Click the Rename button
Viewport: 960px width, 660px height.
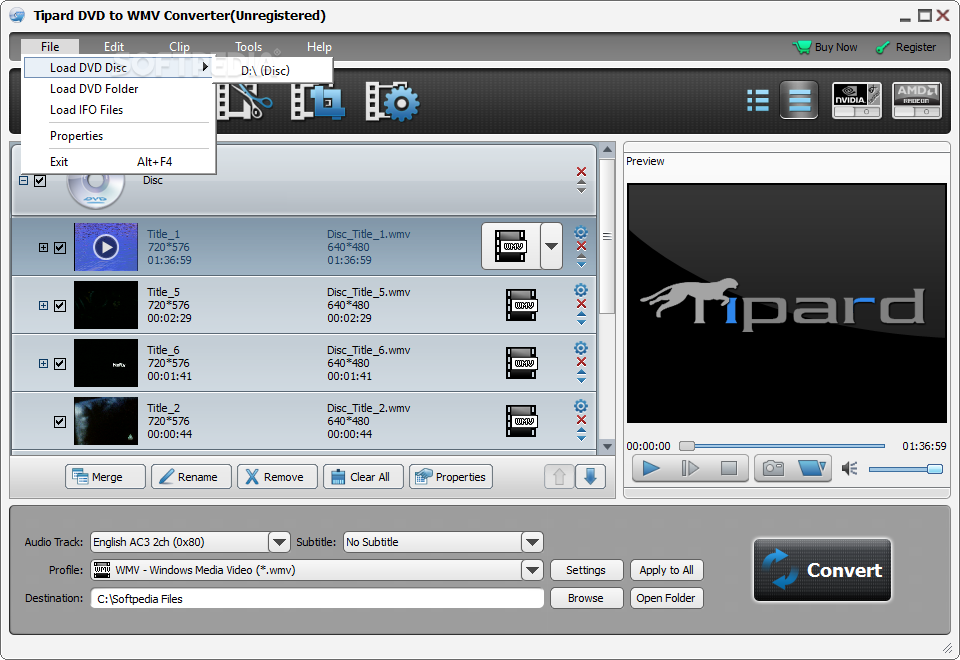coord(192,476)
